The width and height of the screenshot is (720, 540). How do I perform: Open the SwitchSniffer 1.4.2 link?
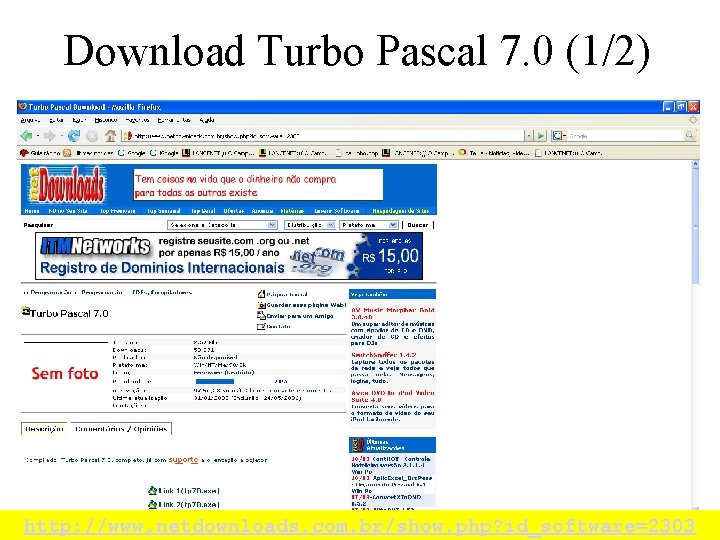click(x=383, y=355)
